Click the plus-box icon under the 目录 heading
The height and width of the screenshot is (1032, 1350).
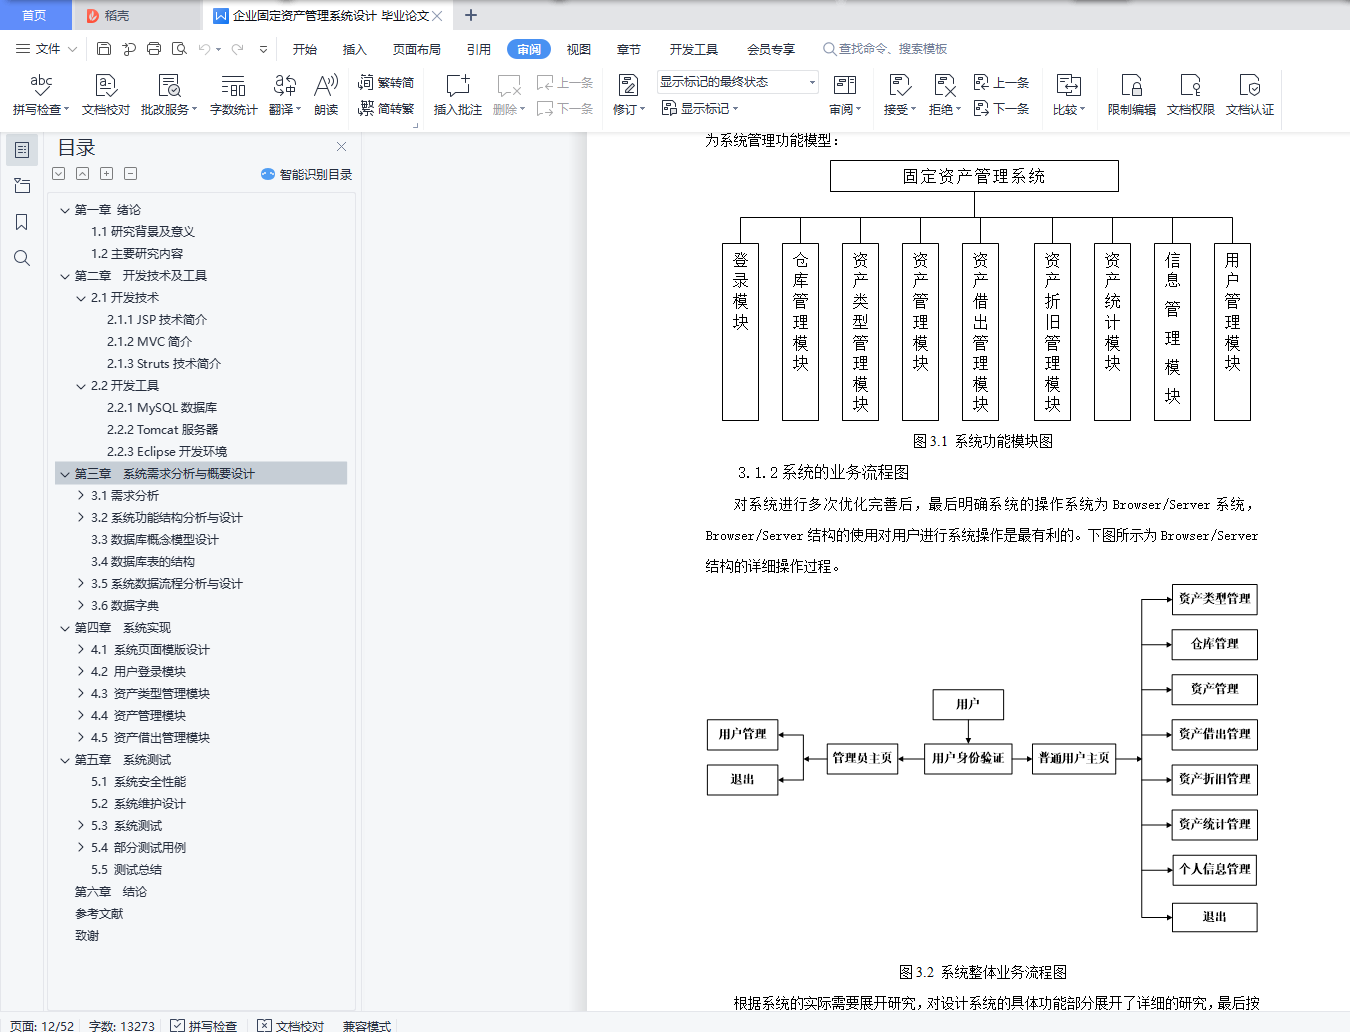(x=107, y=174)
